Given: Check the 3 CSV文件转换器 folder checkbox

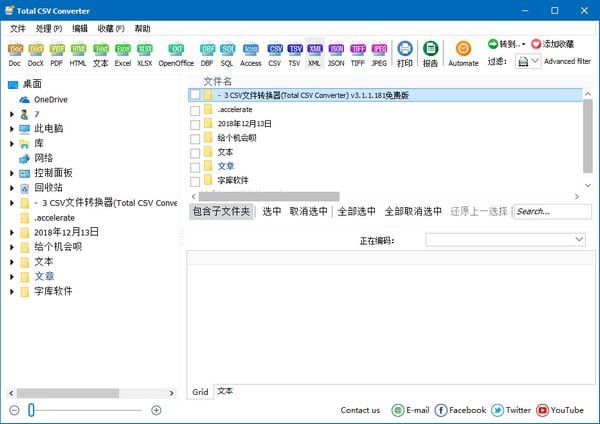Looking at the screenshot, I should pos(195,95).
